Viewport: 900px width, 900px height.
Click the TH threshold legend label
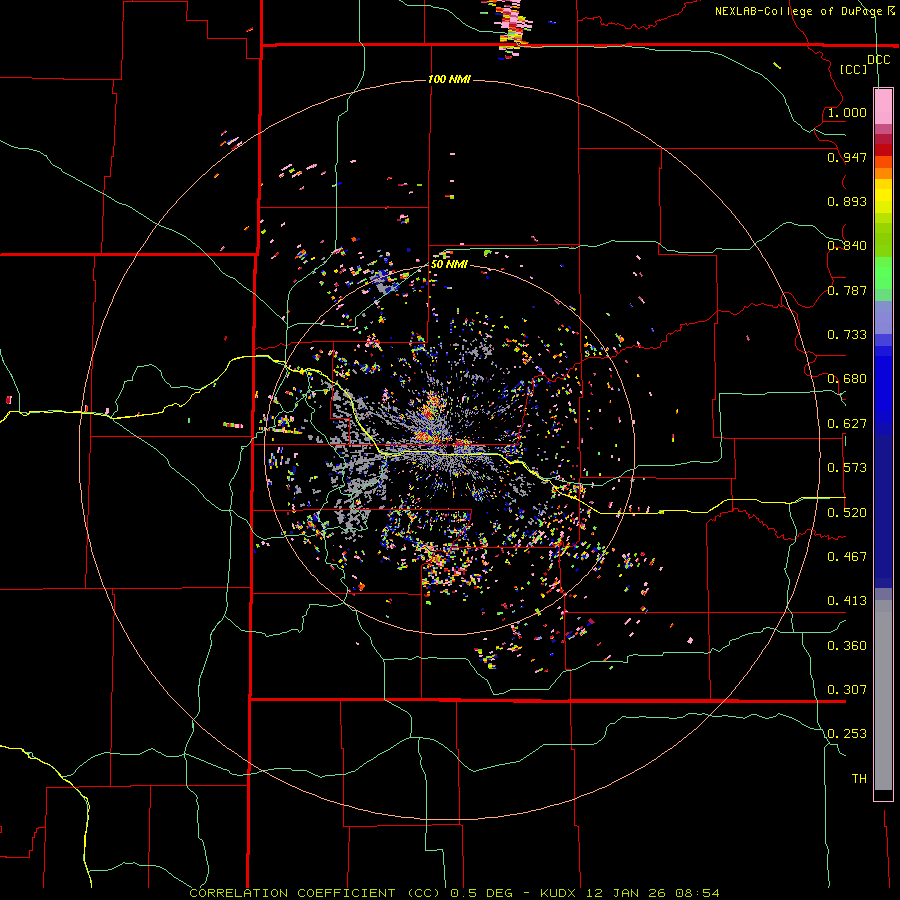[x=859, y=779]
